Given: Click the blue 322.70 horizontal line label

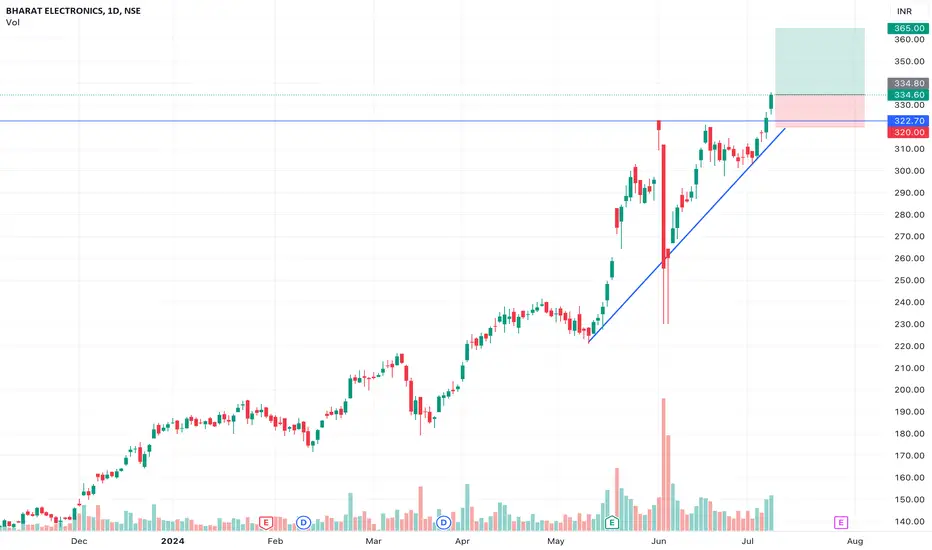Looking at the screenshot, I should click(908, 121).
